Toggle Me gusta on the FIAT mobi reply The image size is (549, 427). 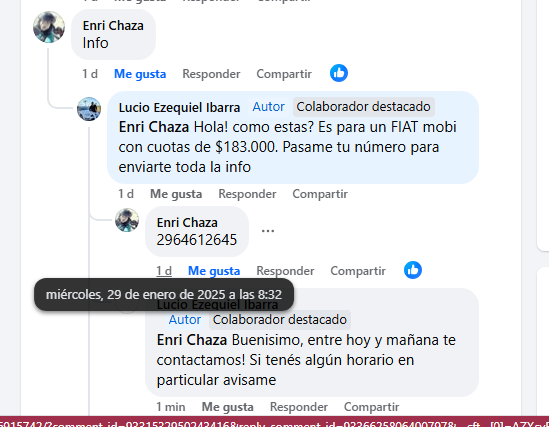176,194
